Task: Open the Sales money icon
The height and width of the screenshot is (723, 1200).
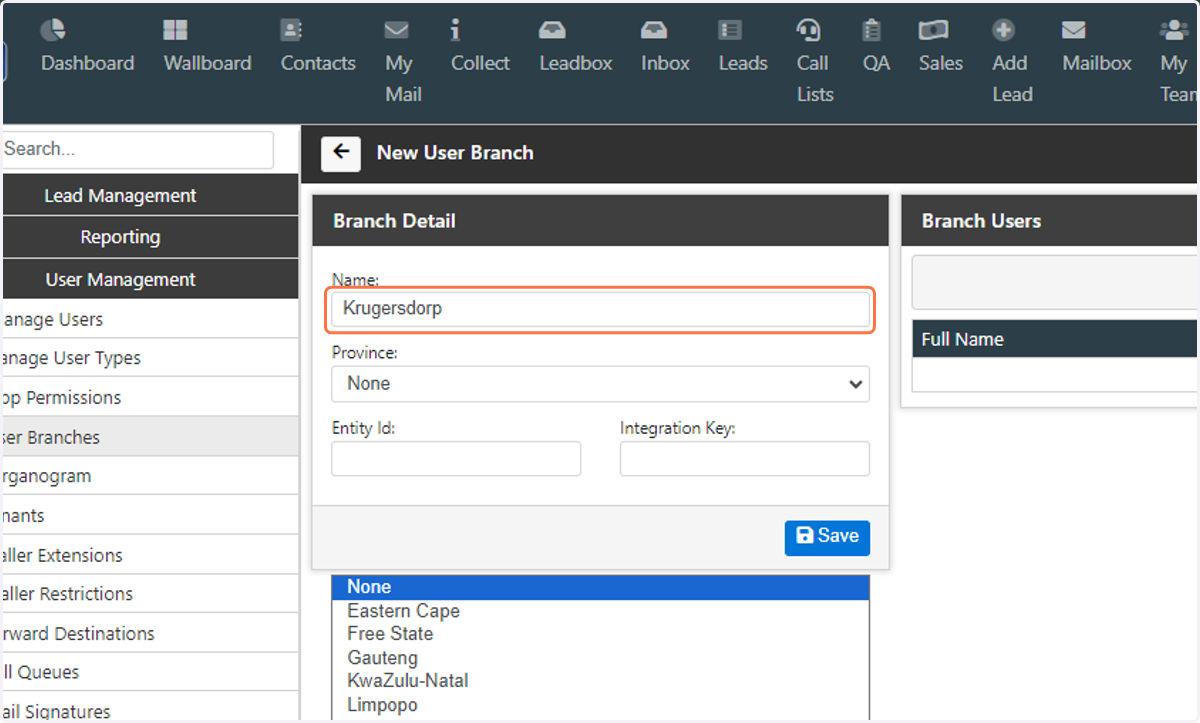Action: (x=934, y=30)
